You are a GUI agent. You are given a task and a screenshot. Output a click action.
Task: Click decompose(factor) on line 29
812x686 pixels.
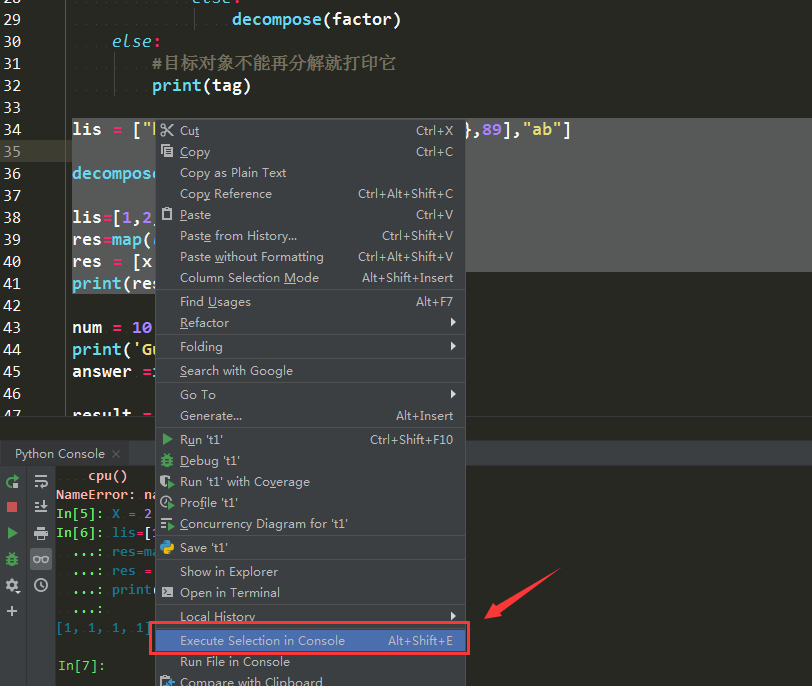[316, 20]
